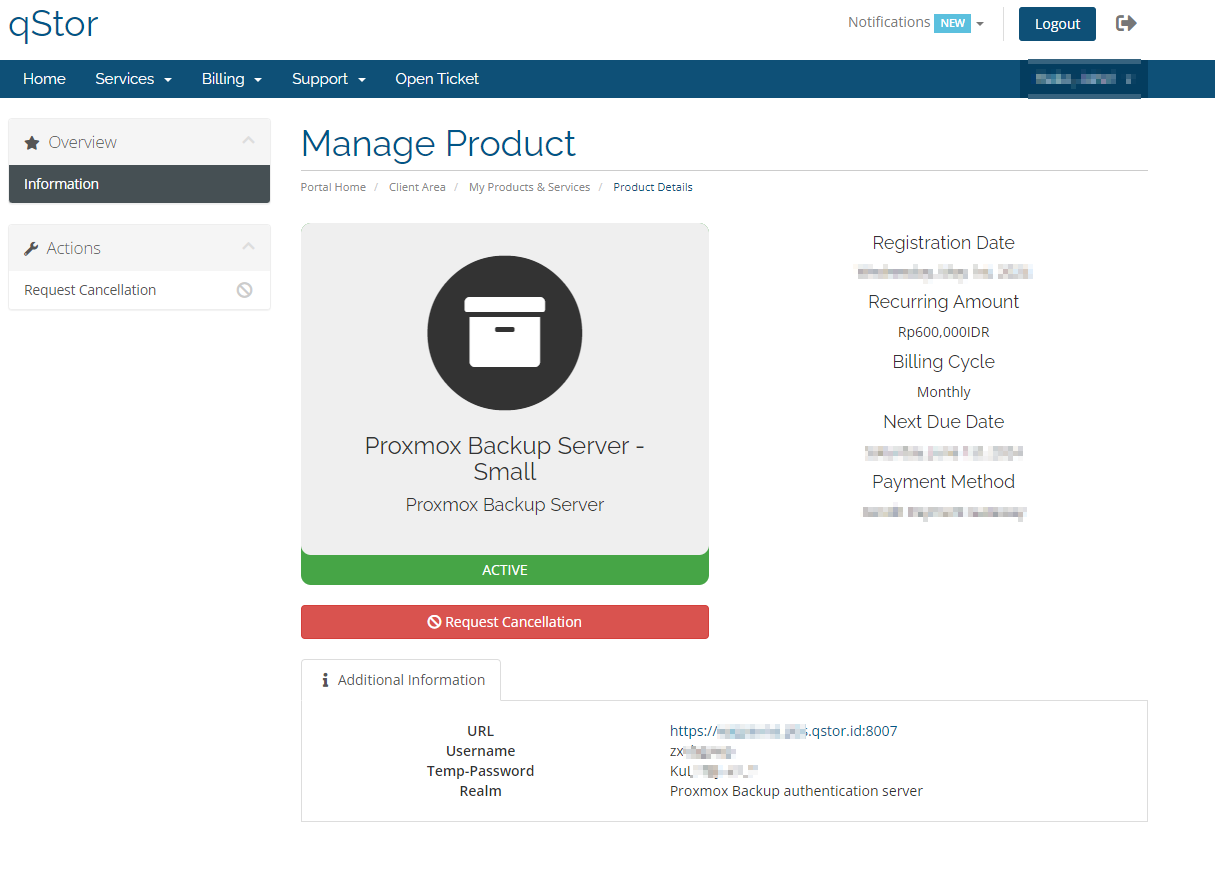Click the Billing Cycle label
Viewport: 1215px width, 877px height.
coord(944,362)
